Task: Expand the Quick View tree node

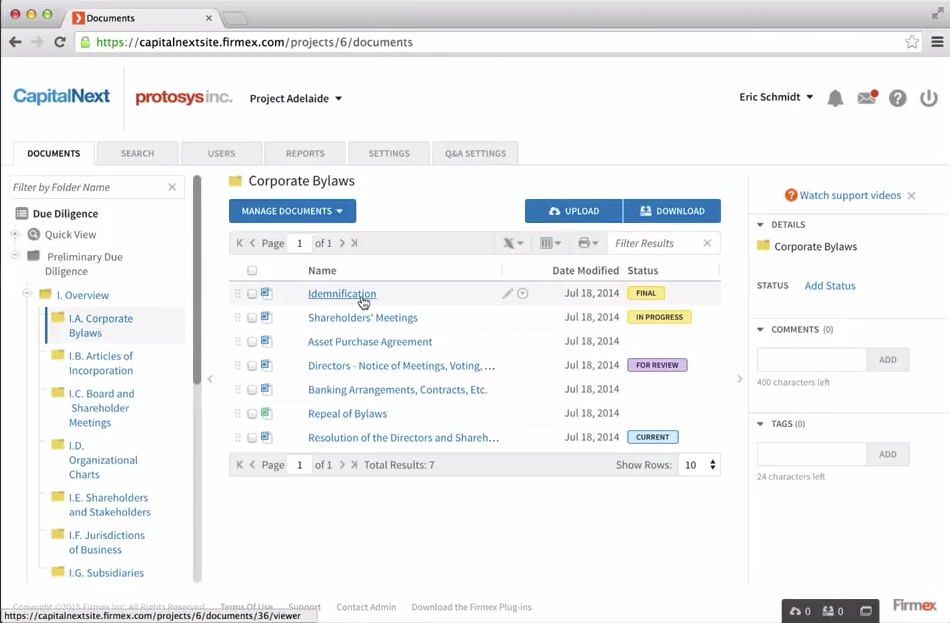Action: [x=15, y=233]
